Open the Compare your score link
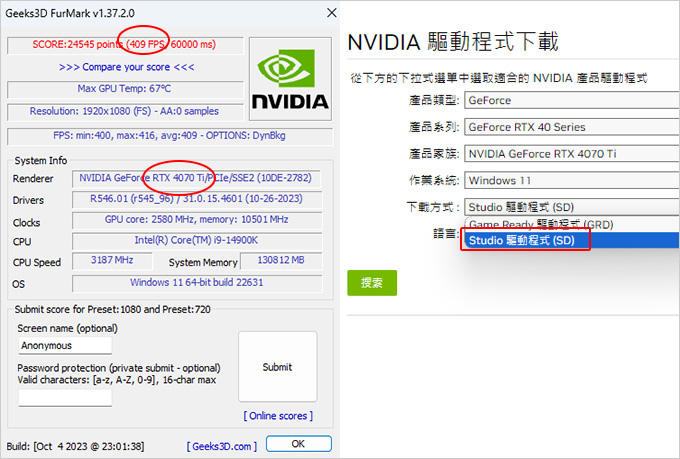680x459 pixels. (x=127, y=67)
